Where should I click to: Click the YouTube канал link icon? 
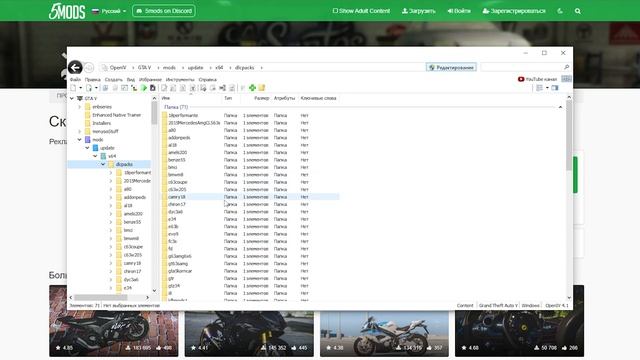click(x=521, y=79)
